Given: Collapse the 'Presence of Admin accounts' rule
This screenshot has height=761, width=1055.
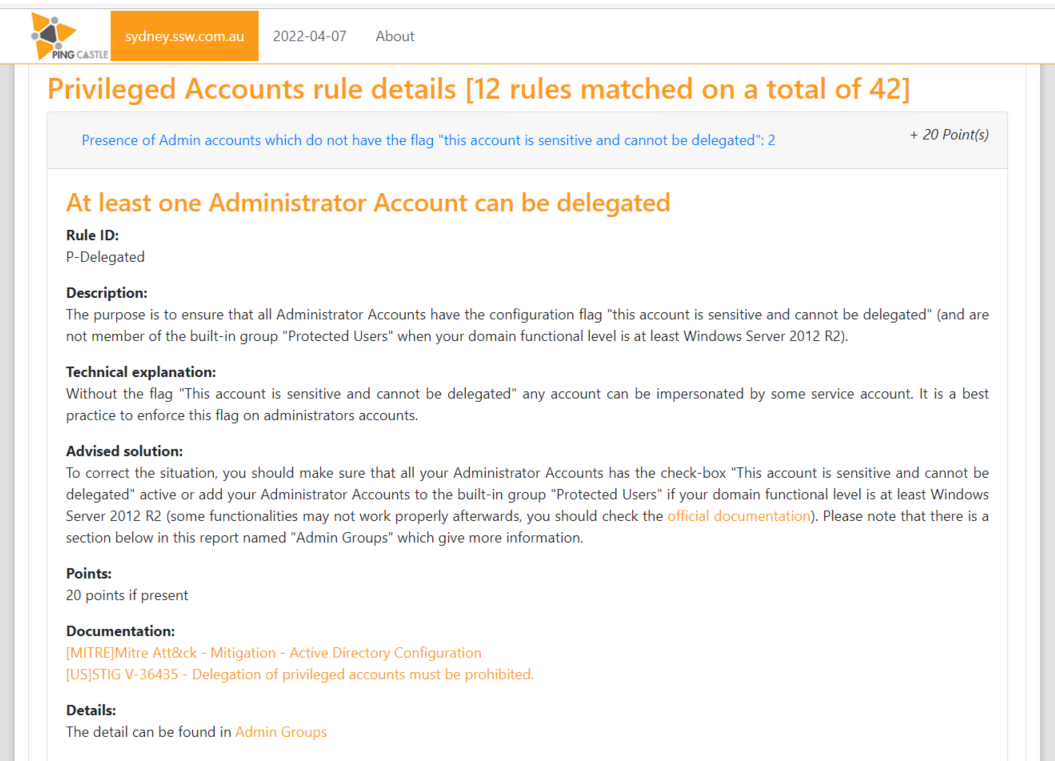Looking at the screenshot, I should click(x=428, y=140).
